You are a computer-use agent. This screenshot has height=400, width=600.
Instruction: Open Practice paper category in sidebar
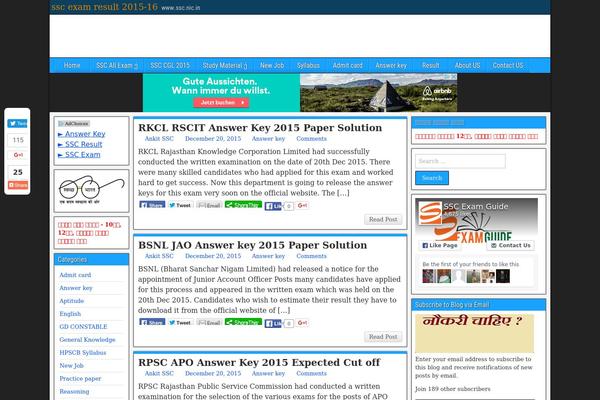point(80,379)
